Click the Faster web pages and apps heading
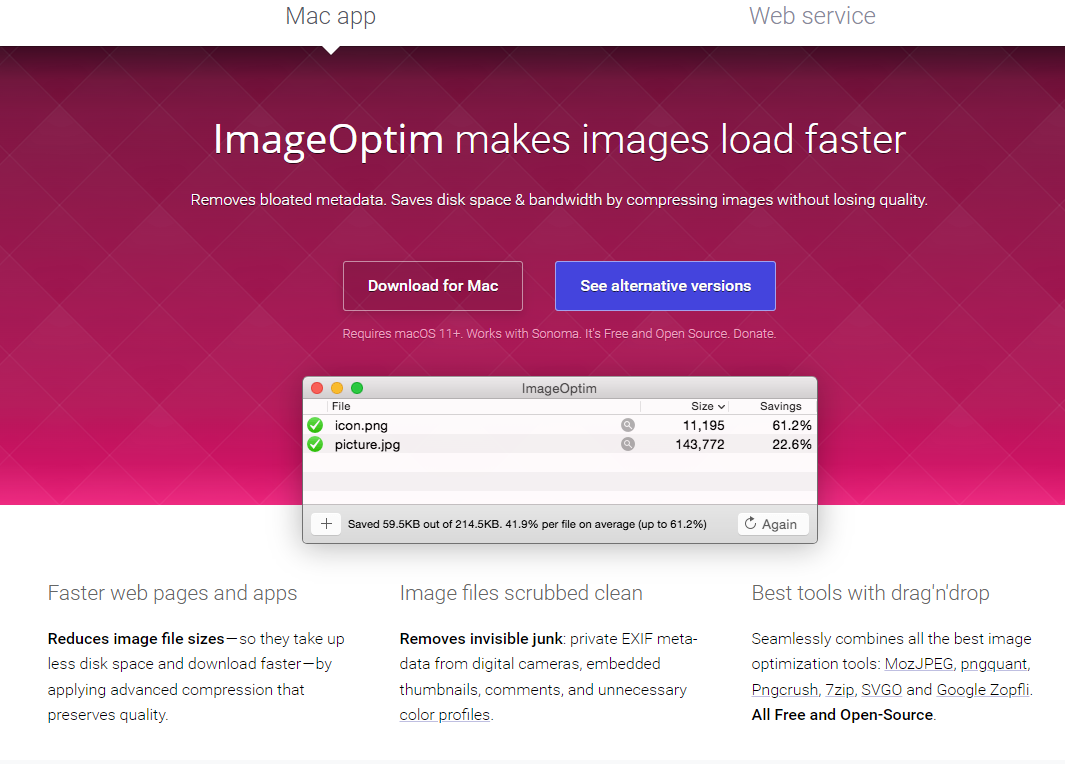1065x764 pixels. click(173, 593)
